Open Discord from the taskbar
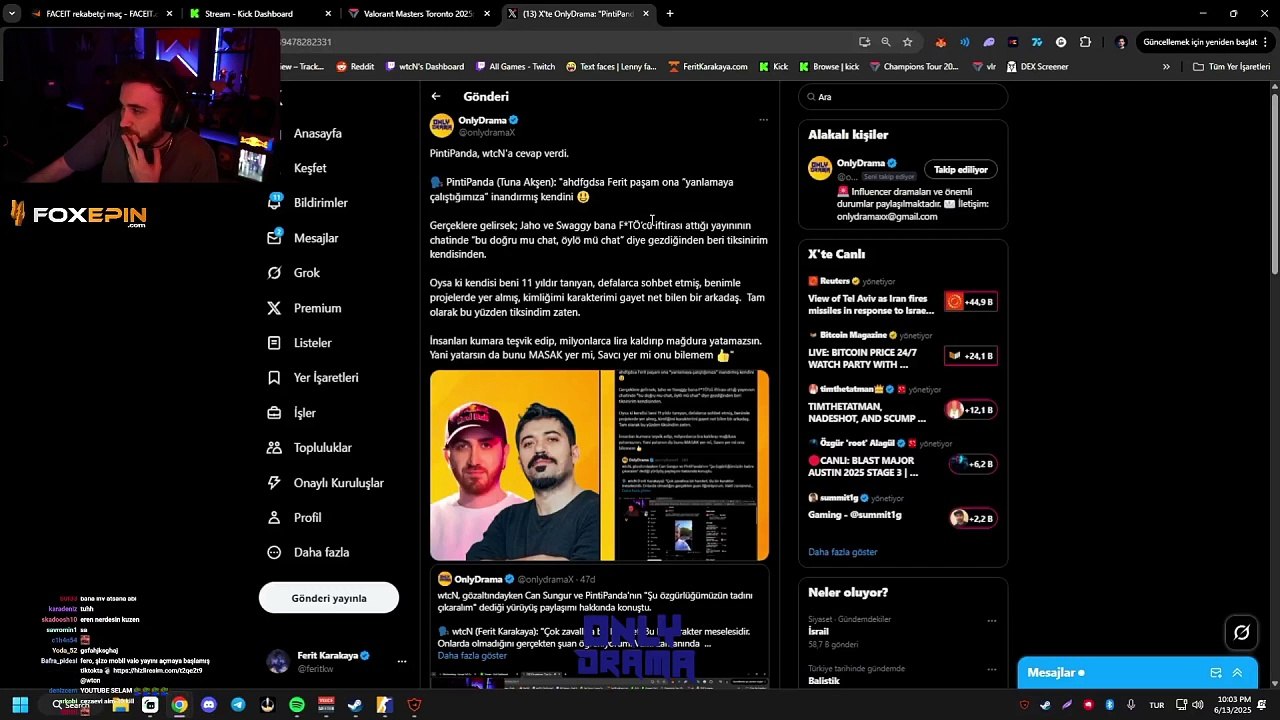The height and width of the screenshot is (720, 1280). tap(208, 705)
